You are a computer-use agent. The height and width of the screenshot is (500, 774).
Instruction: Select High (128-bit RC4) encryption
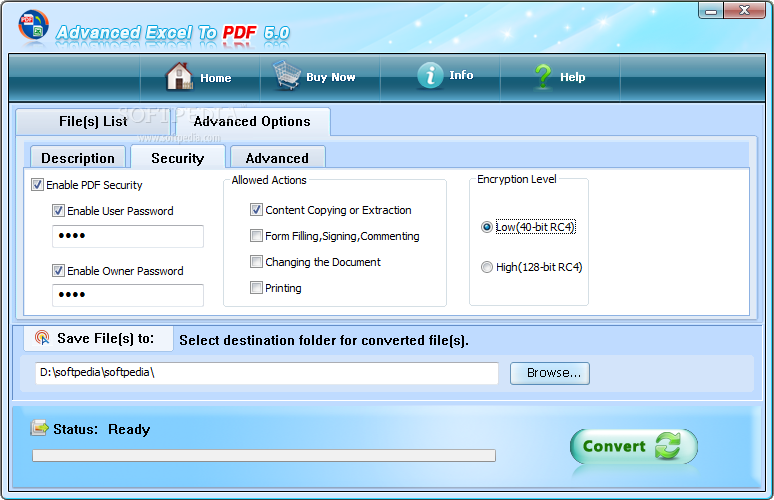(x=487, y=267)
